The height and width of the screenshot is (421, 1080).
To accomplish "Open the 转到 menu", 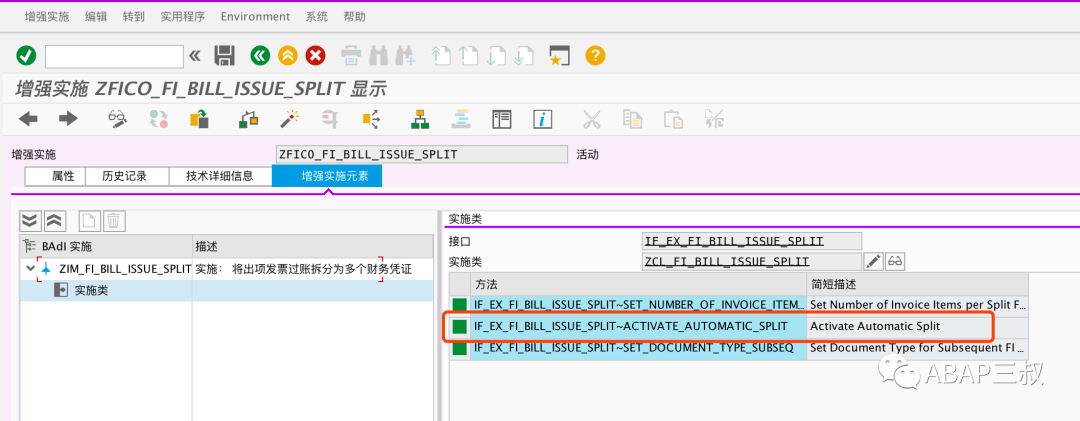I will [134, 17].
